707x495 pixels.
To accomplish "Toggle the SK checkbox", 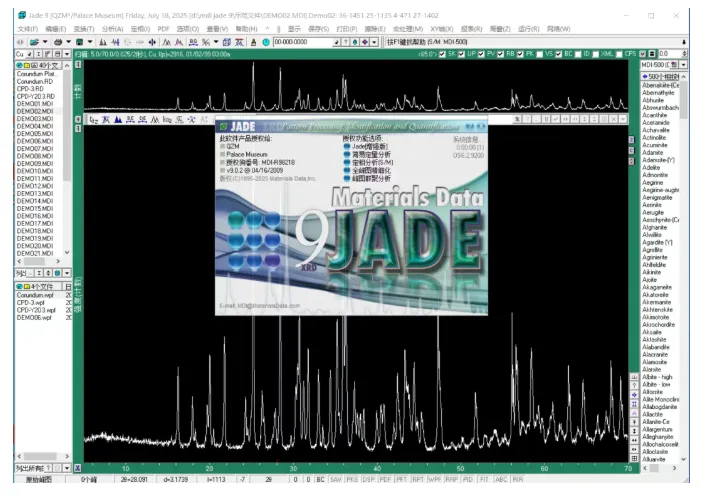I will [442, 54].
